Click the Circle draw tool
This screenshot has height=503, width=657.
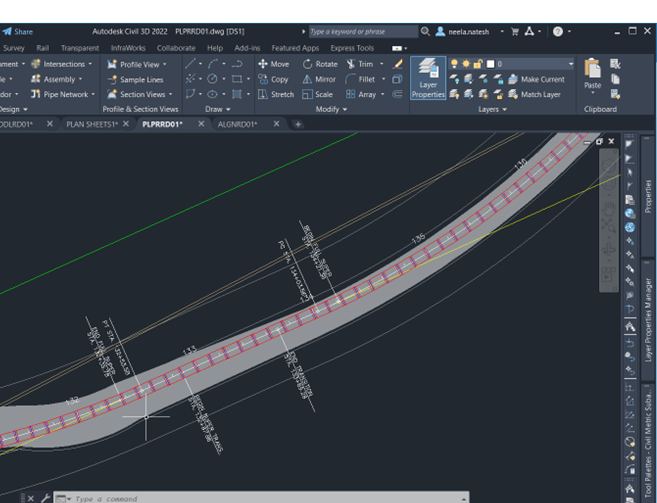[x=212, y=79]
